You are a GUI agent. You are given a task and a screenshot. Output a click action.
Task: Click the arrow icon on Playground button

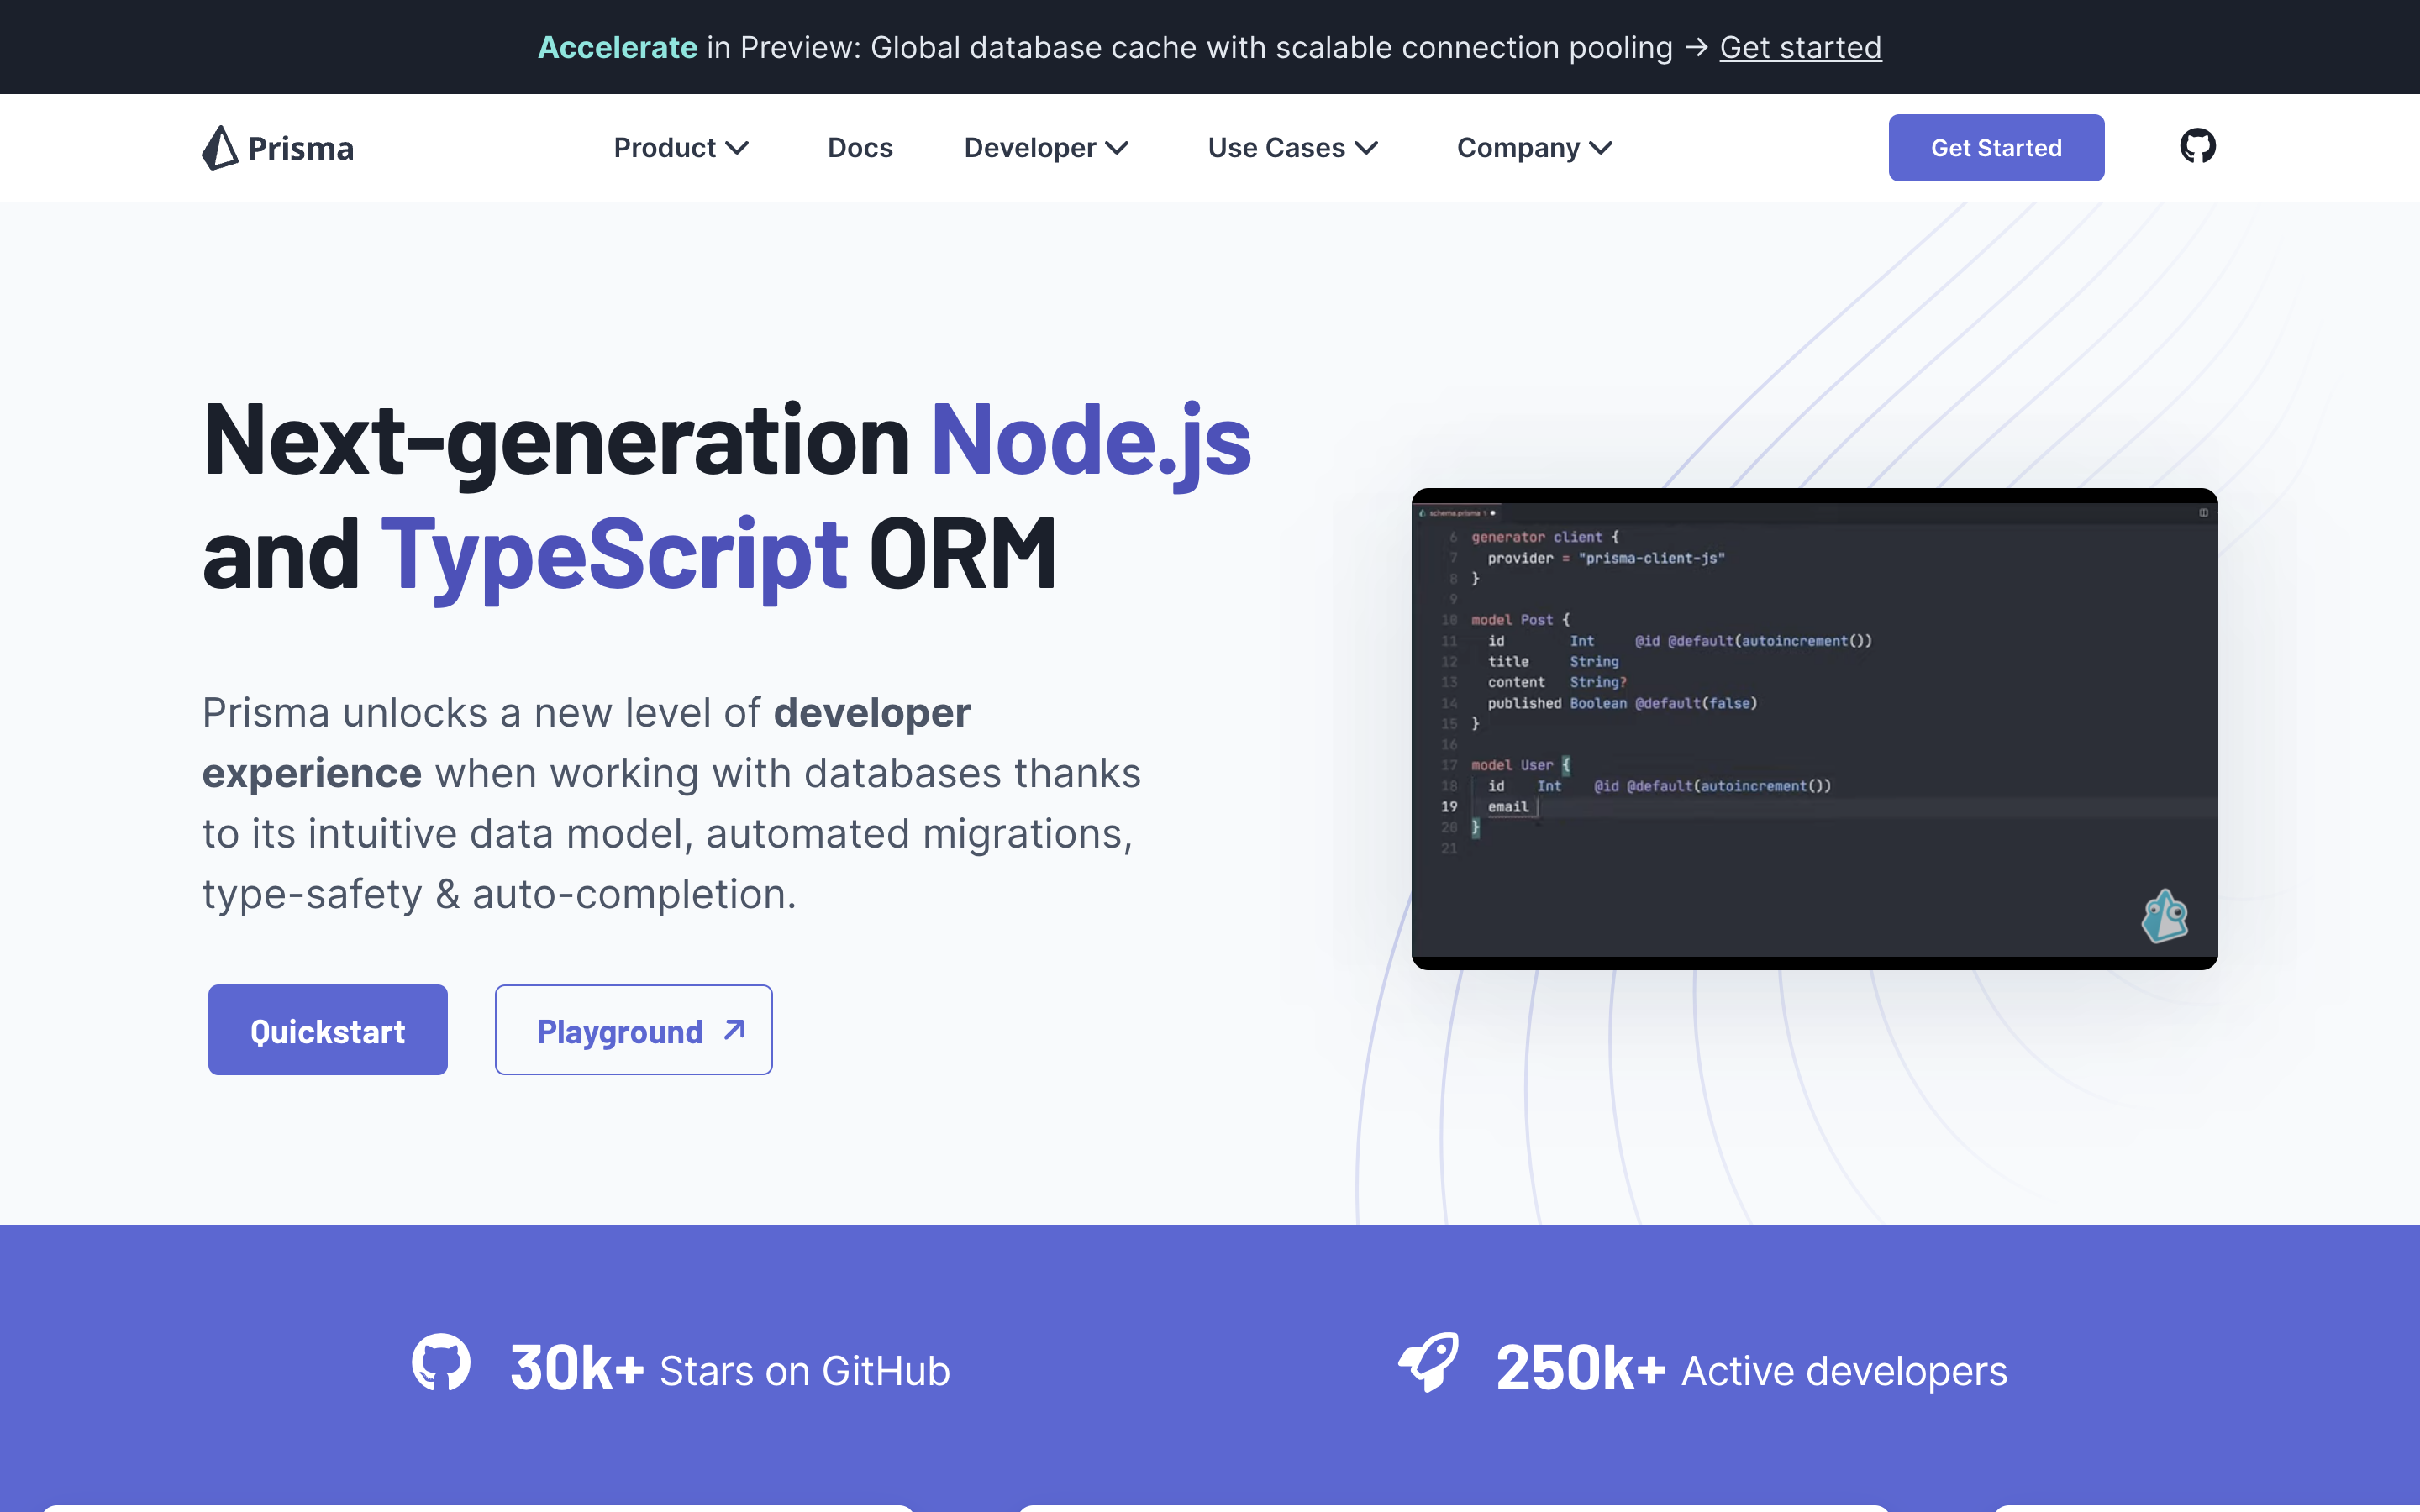coord(735,1030)
